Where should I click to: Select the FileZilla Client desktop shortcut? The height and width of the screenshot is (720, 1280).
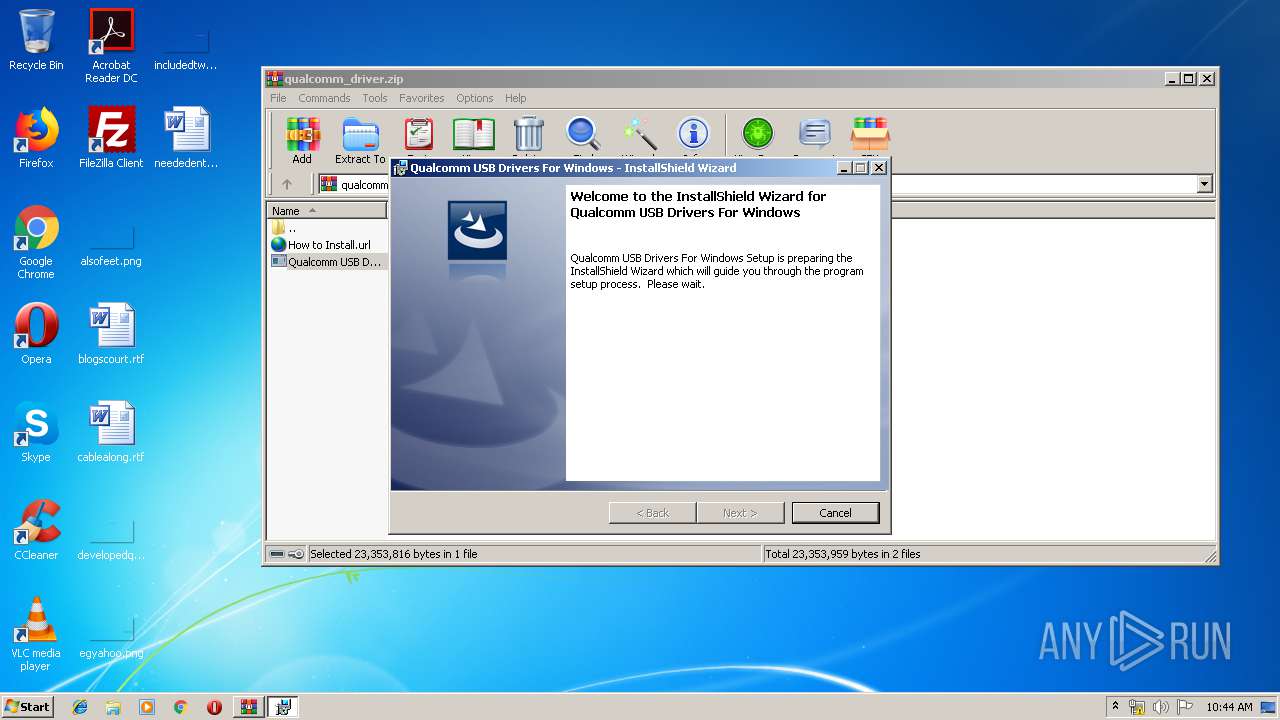(x=111, y=137)
